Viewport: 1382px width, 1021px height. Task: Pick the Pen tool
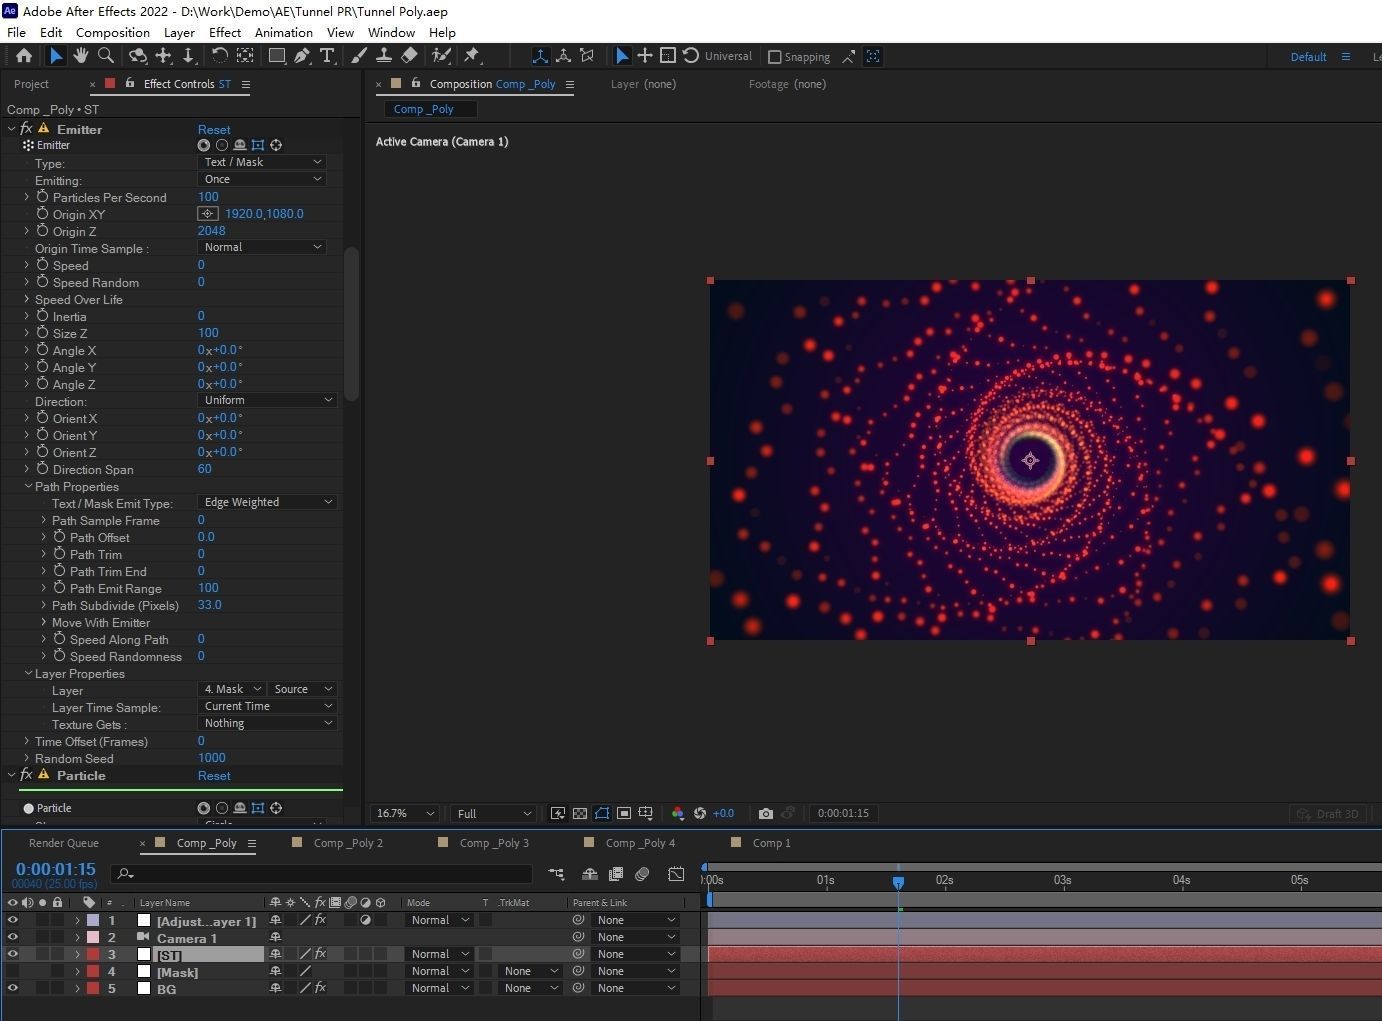point(301,56)
